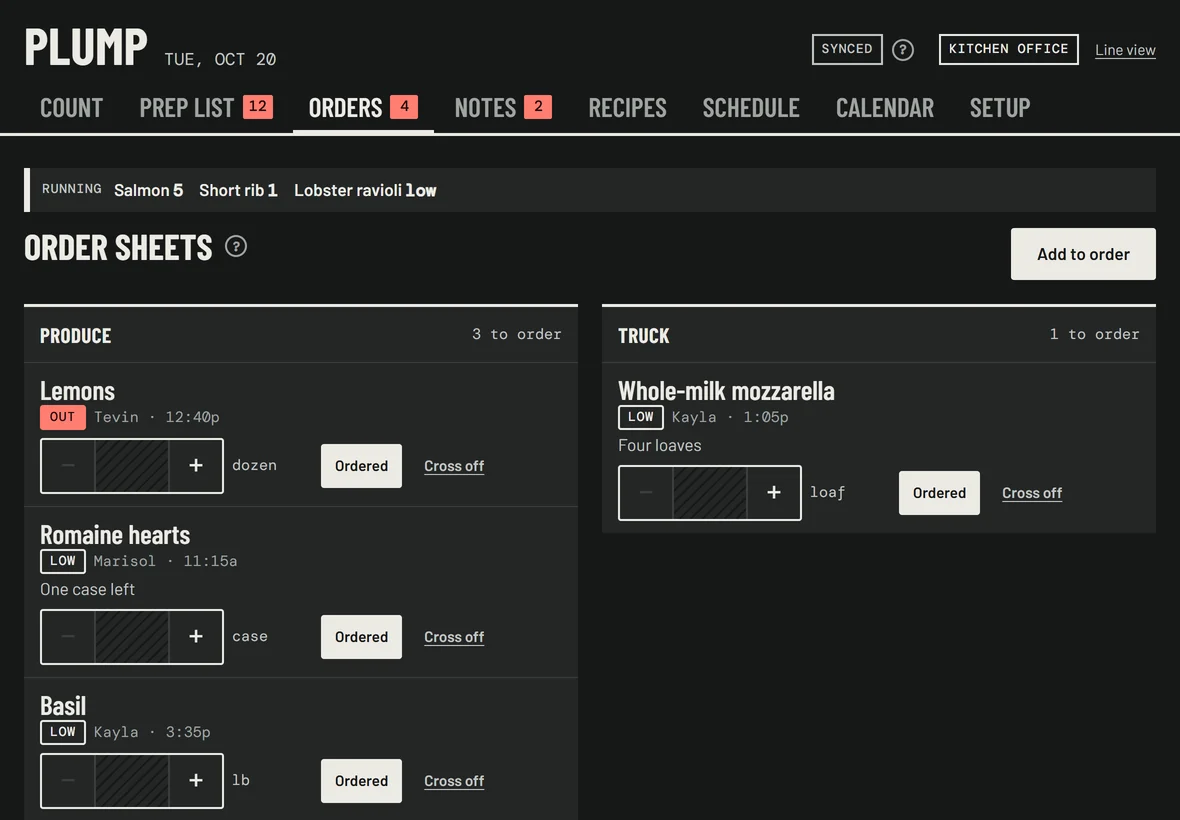Click the Add to order button
Screen dimensions: 1180x820
[x=1083, y=254]
